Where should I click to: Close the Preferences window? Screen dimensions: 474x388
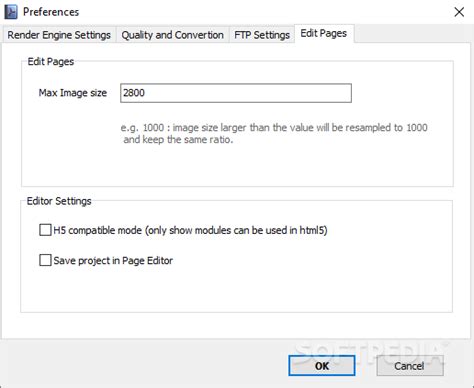[459, 12]
